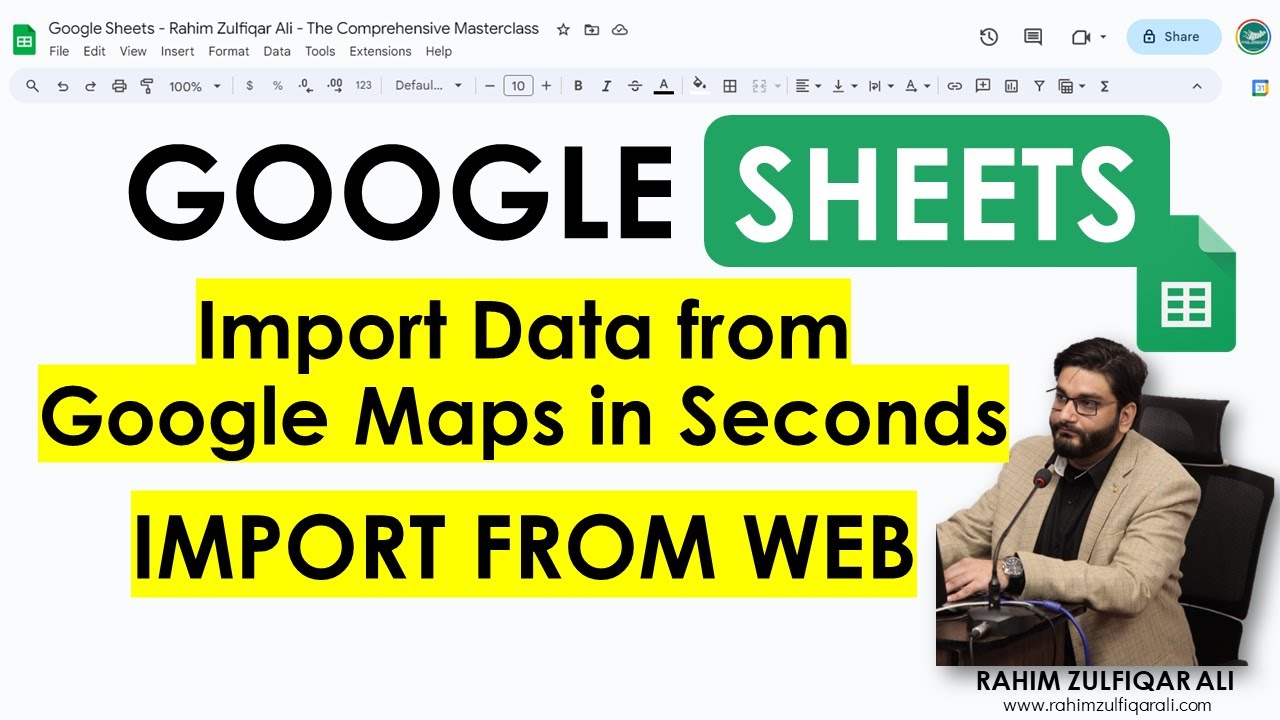Click the move to folder icon

click(592, 30)
